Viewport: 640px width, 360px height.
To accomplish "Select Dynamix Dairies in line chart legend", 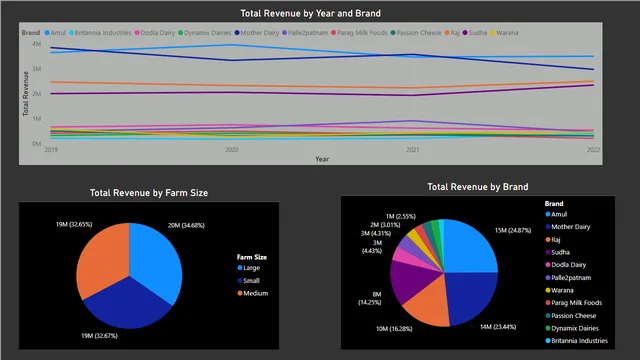I will (x=204, y=33).
